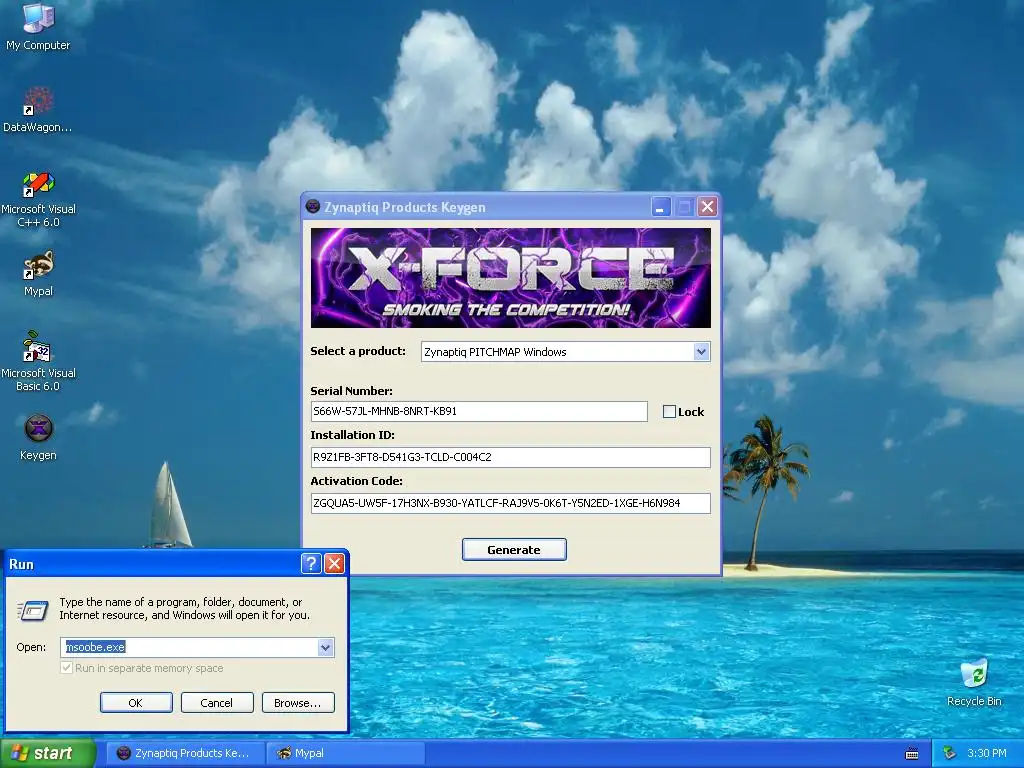Select the DataWagon desktop shortcut
The width and height of the screenshot is (1024, 768).
point(38,110)
